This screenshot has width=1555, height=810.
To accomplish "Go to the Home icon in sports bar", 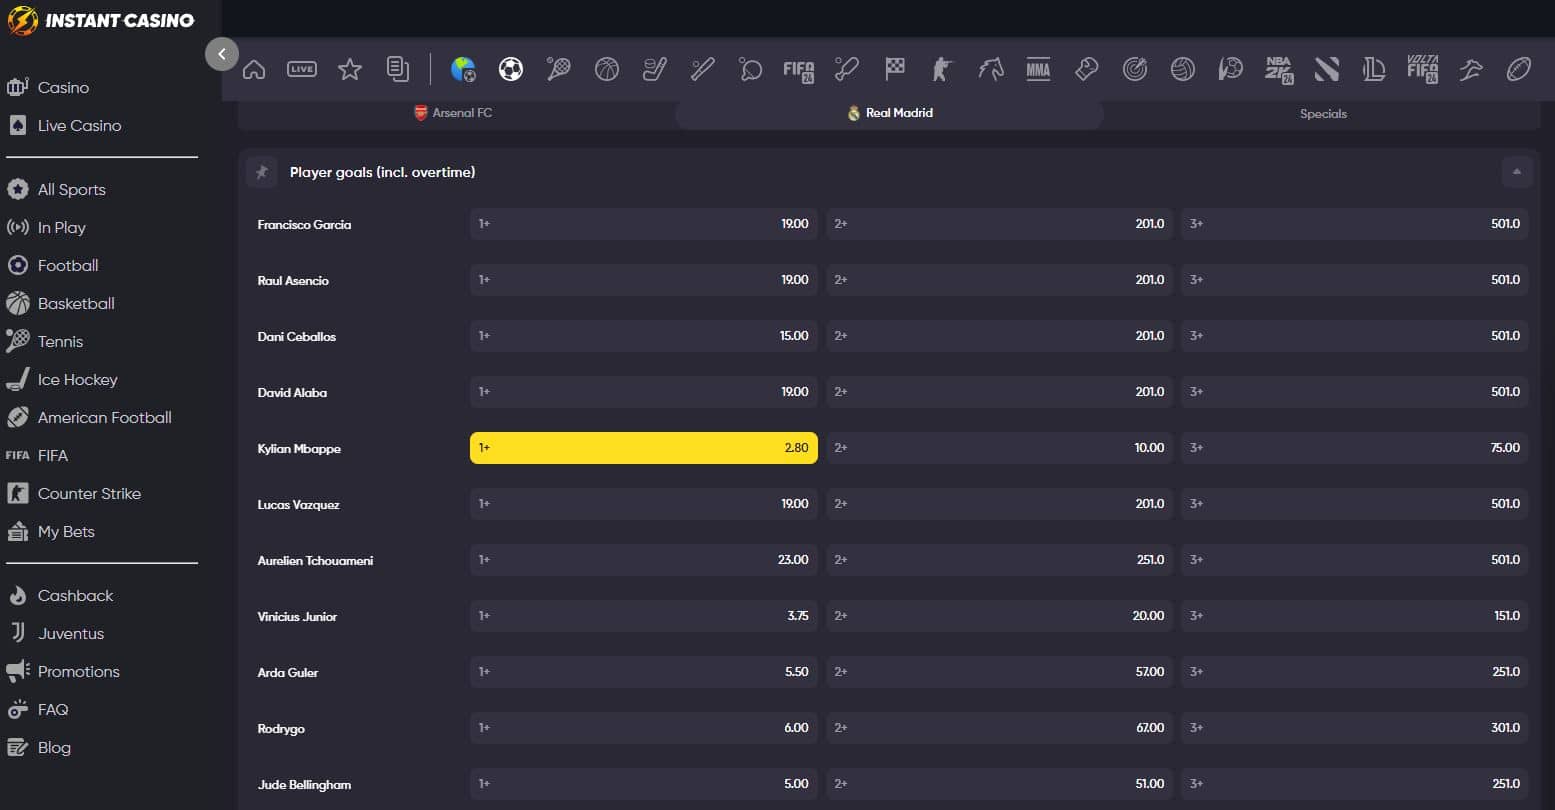I will pos(254,69).
